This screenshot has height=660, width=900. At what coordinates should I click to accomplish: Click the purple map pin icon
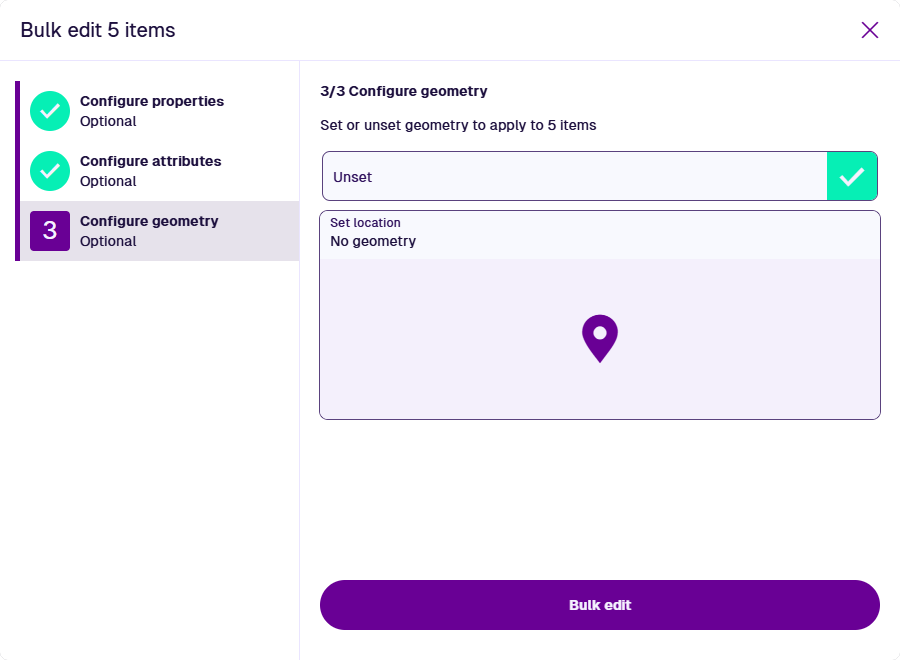coord(600,338)
